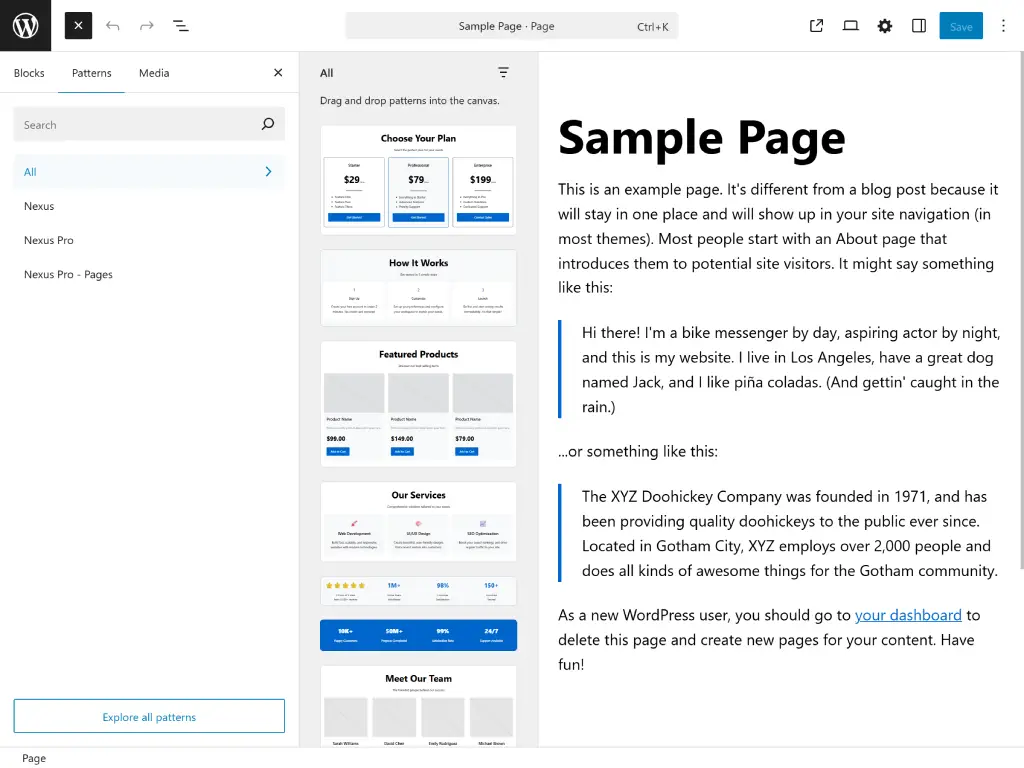Click the Undo arrow icon

113,26
